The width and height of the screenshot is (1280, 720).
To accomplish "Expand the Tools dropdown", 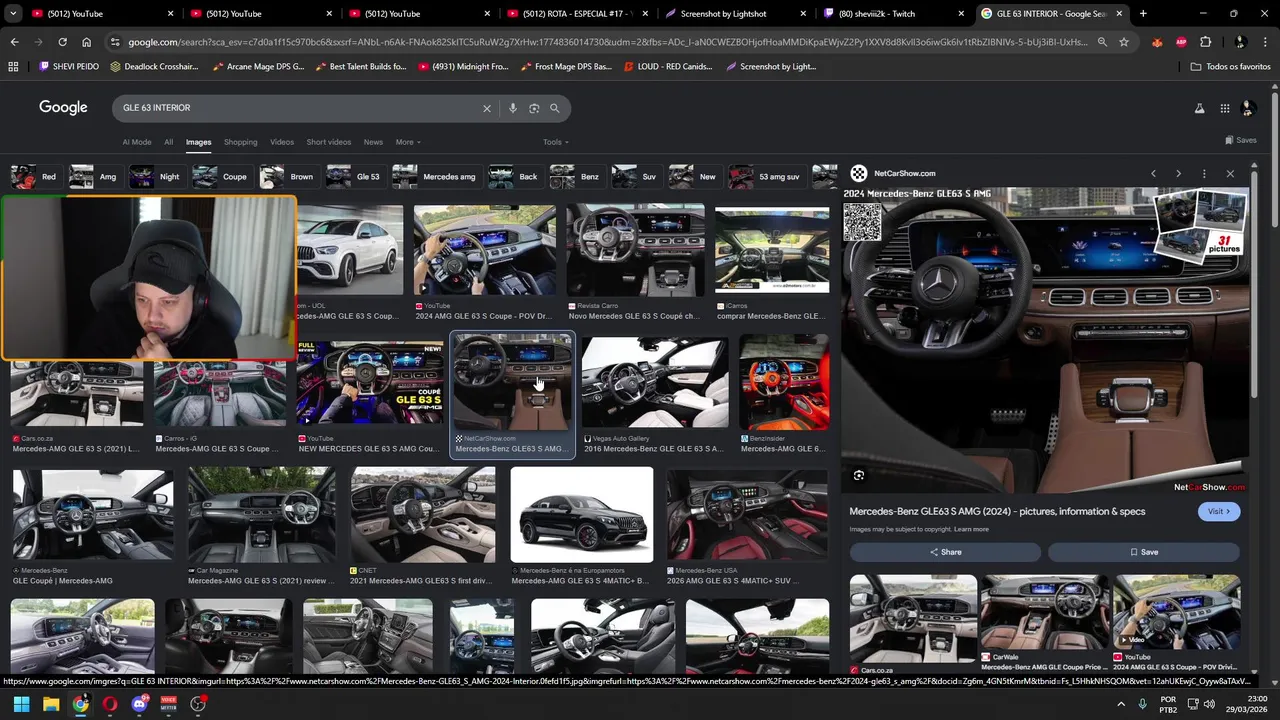I will (556, 142).
